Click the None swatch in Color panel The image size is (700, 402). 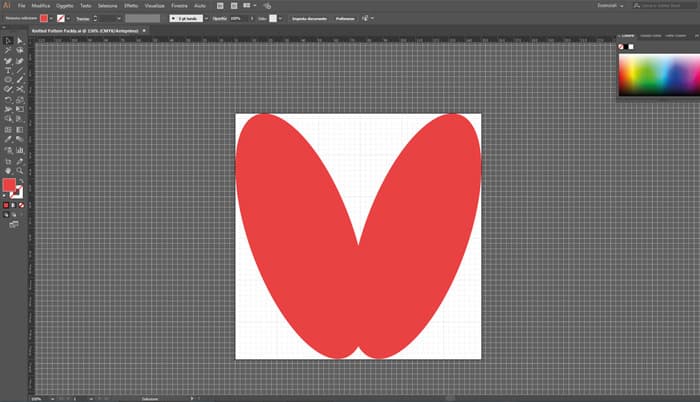click(622, 46)
